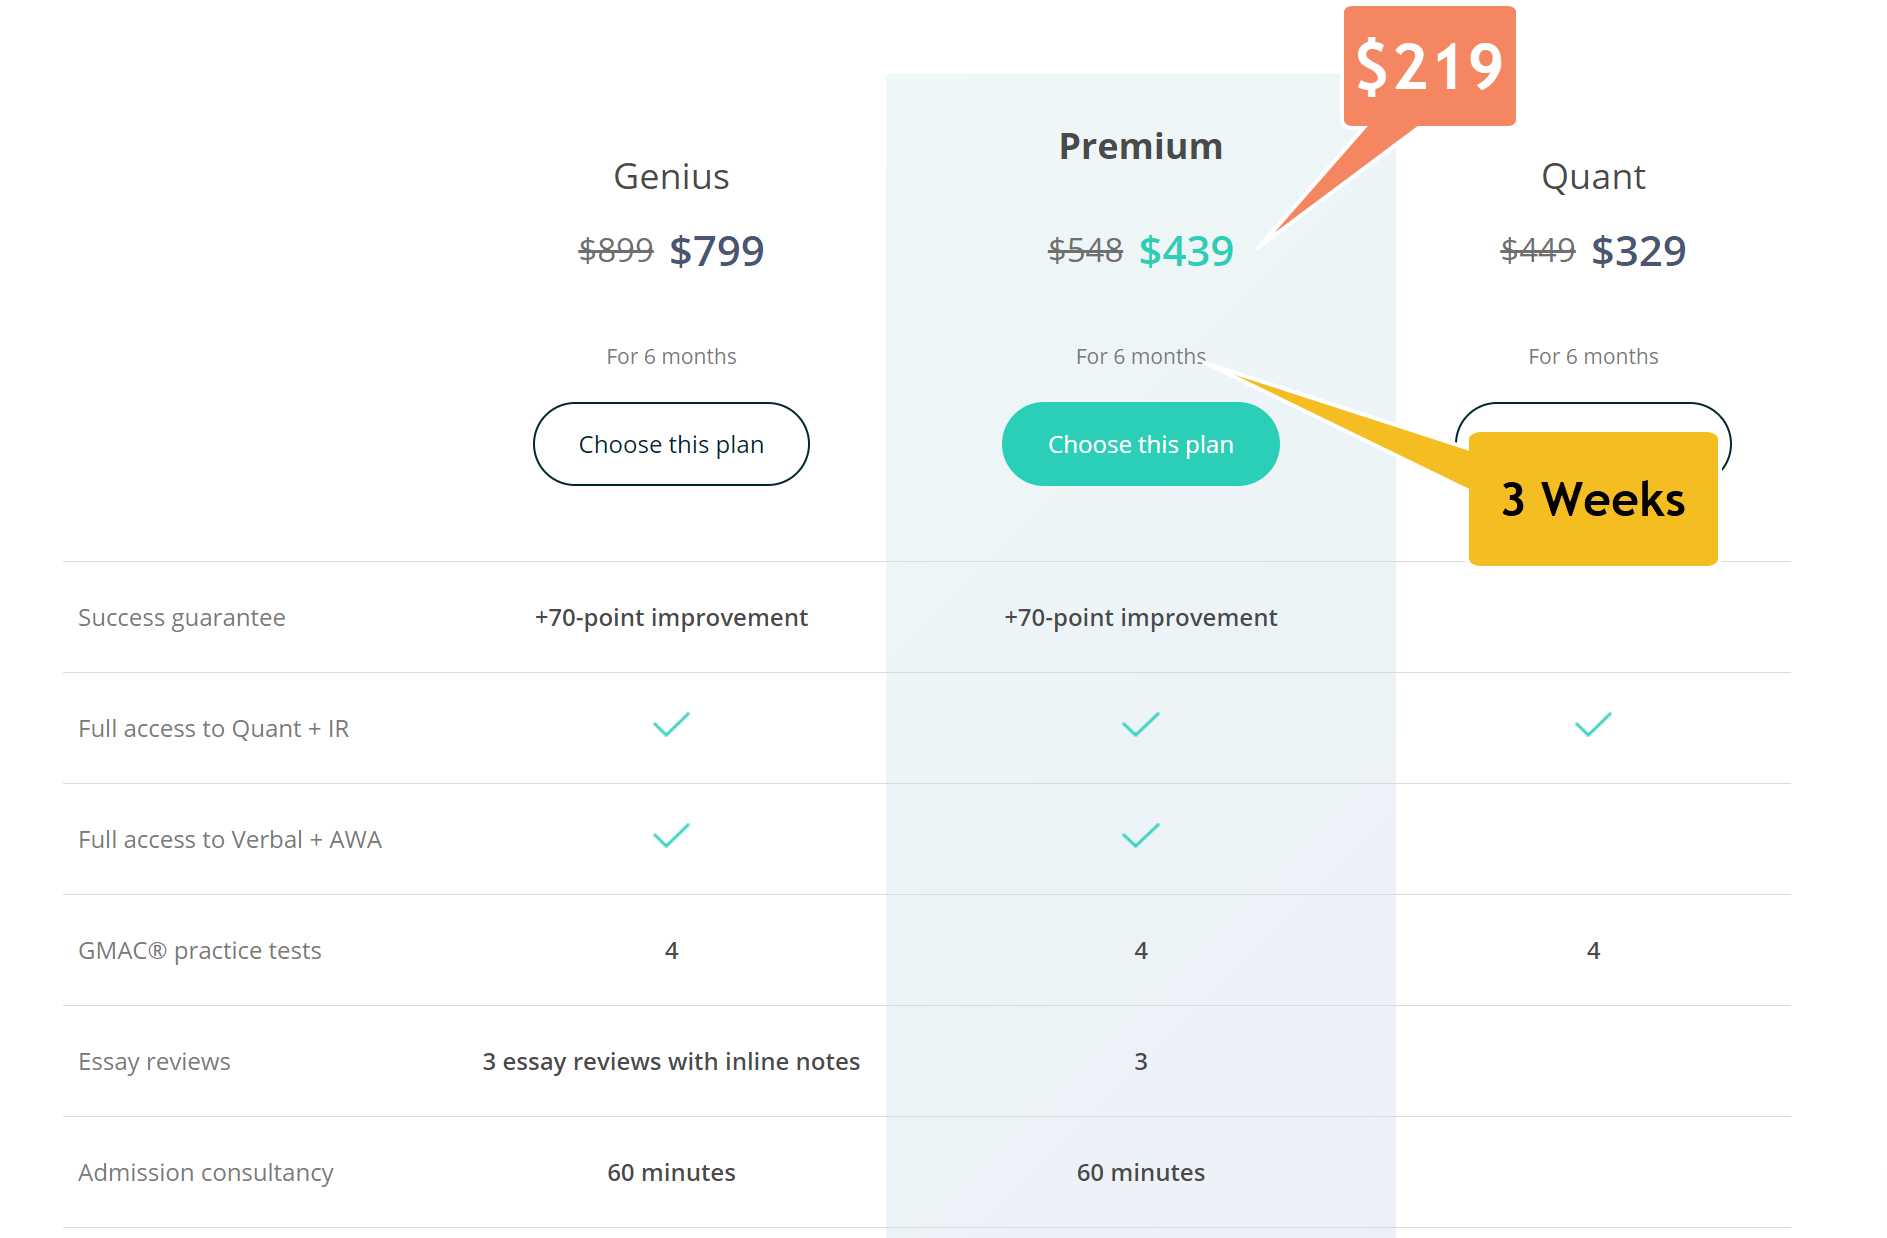
Task: Click the Genius plan Verbal + AWA checkmark
Action: (671, 836)
